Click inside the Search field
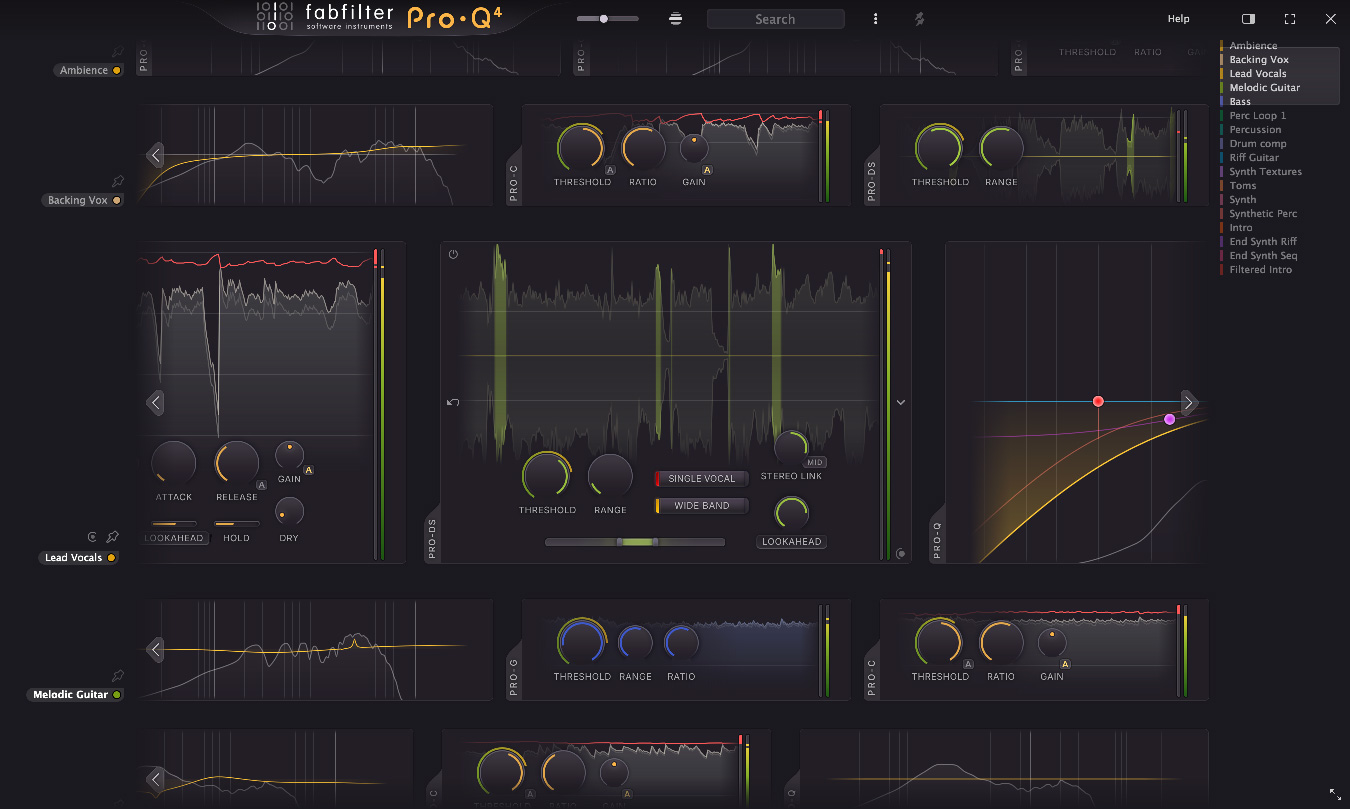 [775, 18]
